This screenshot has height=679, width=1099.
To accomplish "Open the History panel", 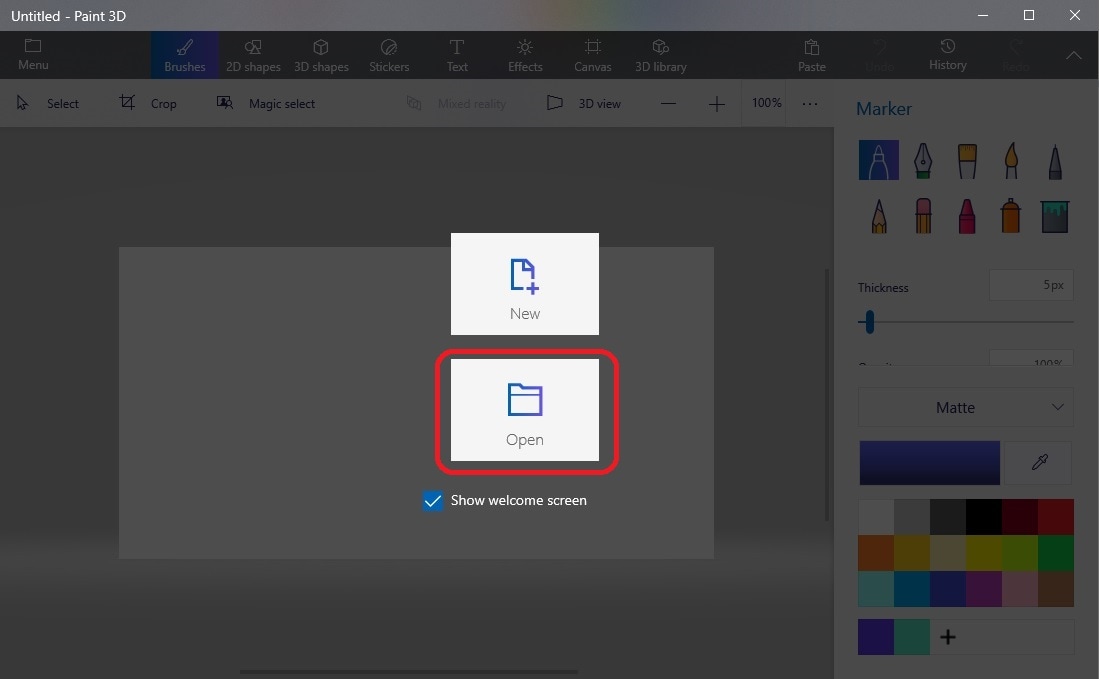I will (x=948, y=55).
